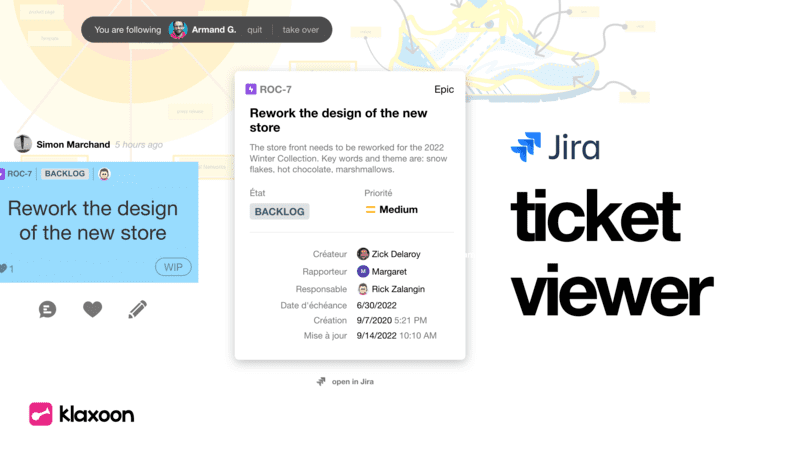Click the ticket description paragraph
The image size is (800, 450).
click(348, 158)
